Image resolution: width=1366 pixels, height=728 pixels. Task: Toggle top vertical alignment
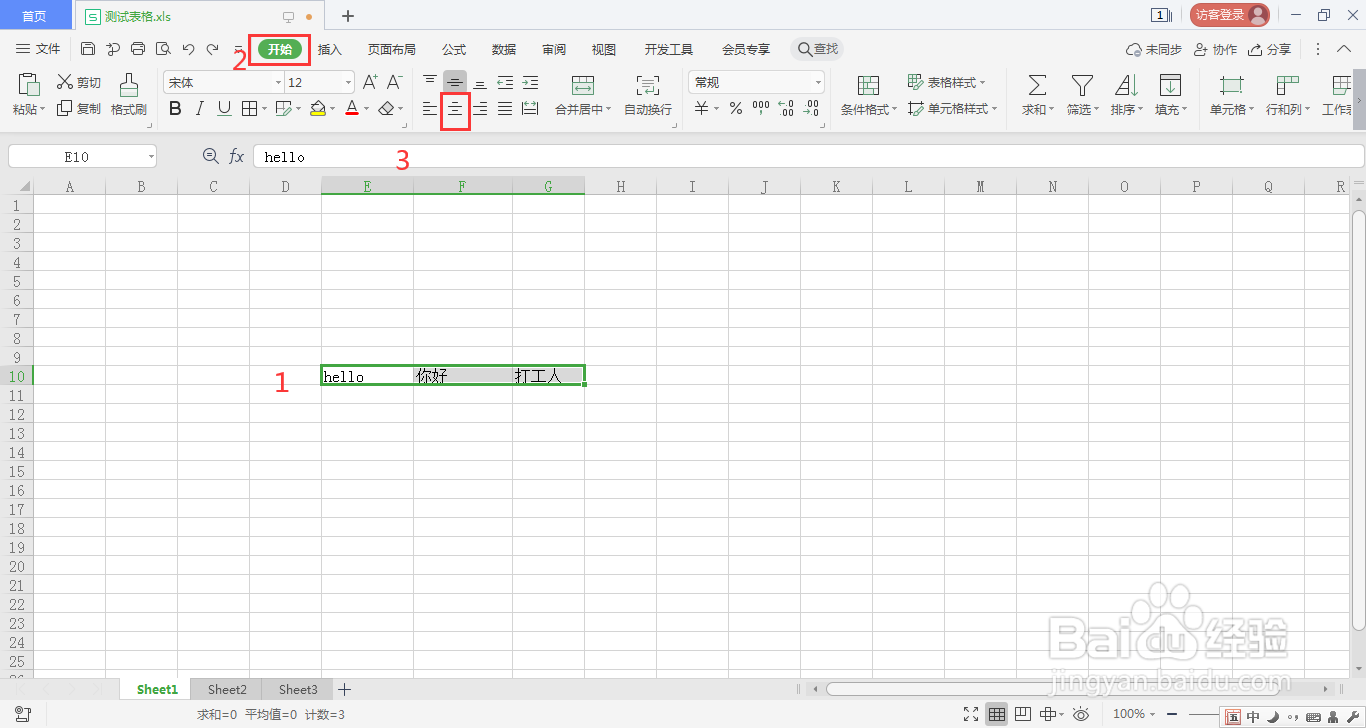430,82
